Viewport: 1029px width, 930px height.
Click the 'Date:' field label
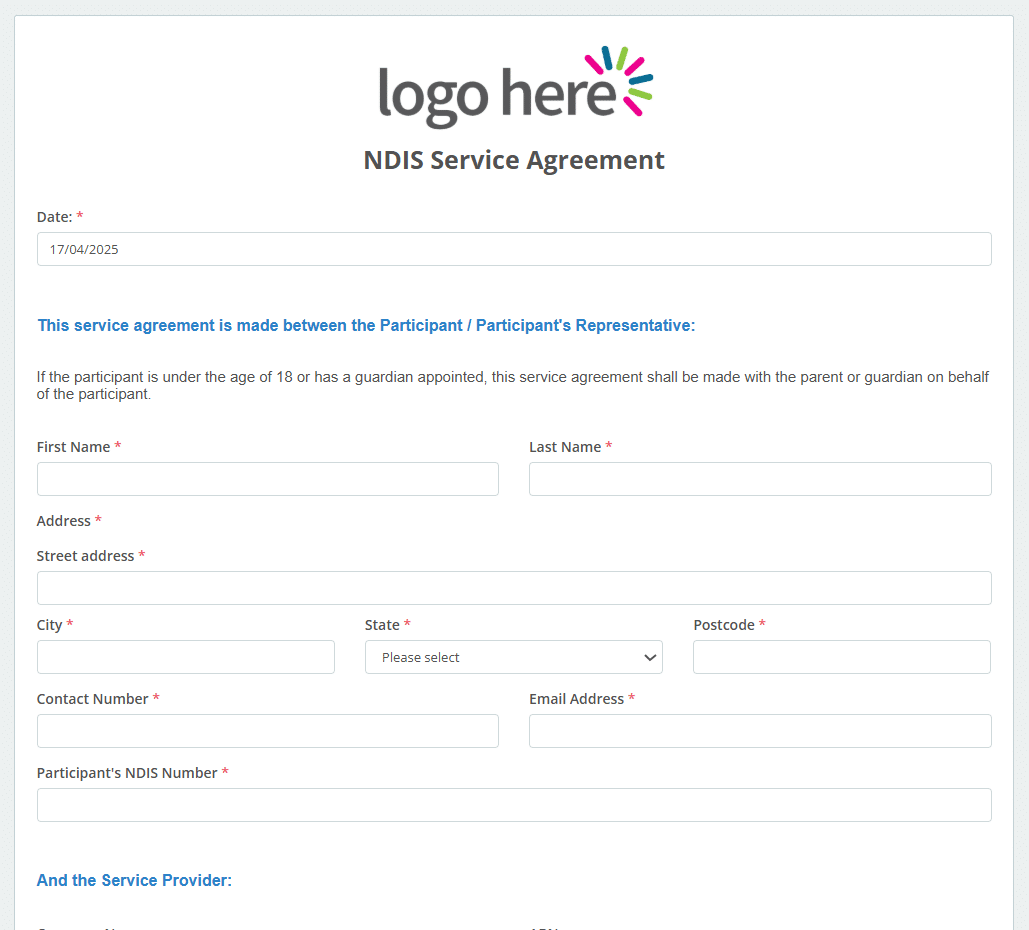pos(54,217)
